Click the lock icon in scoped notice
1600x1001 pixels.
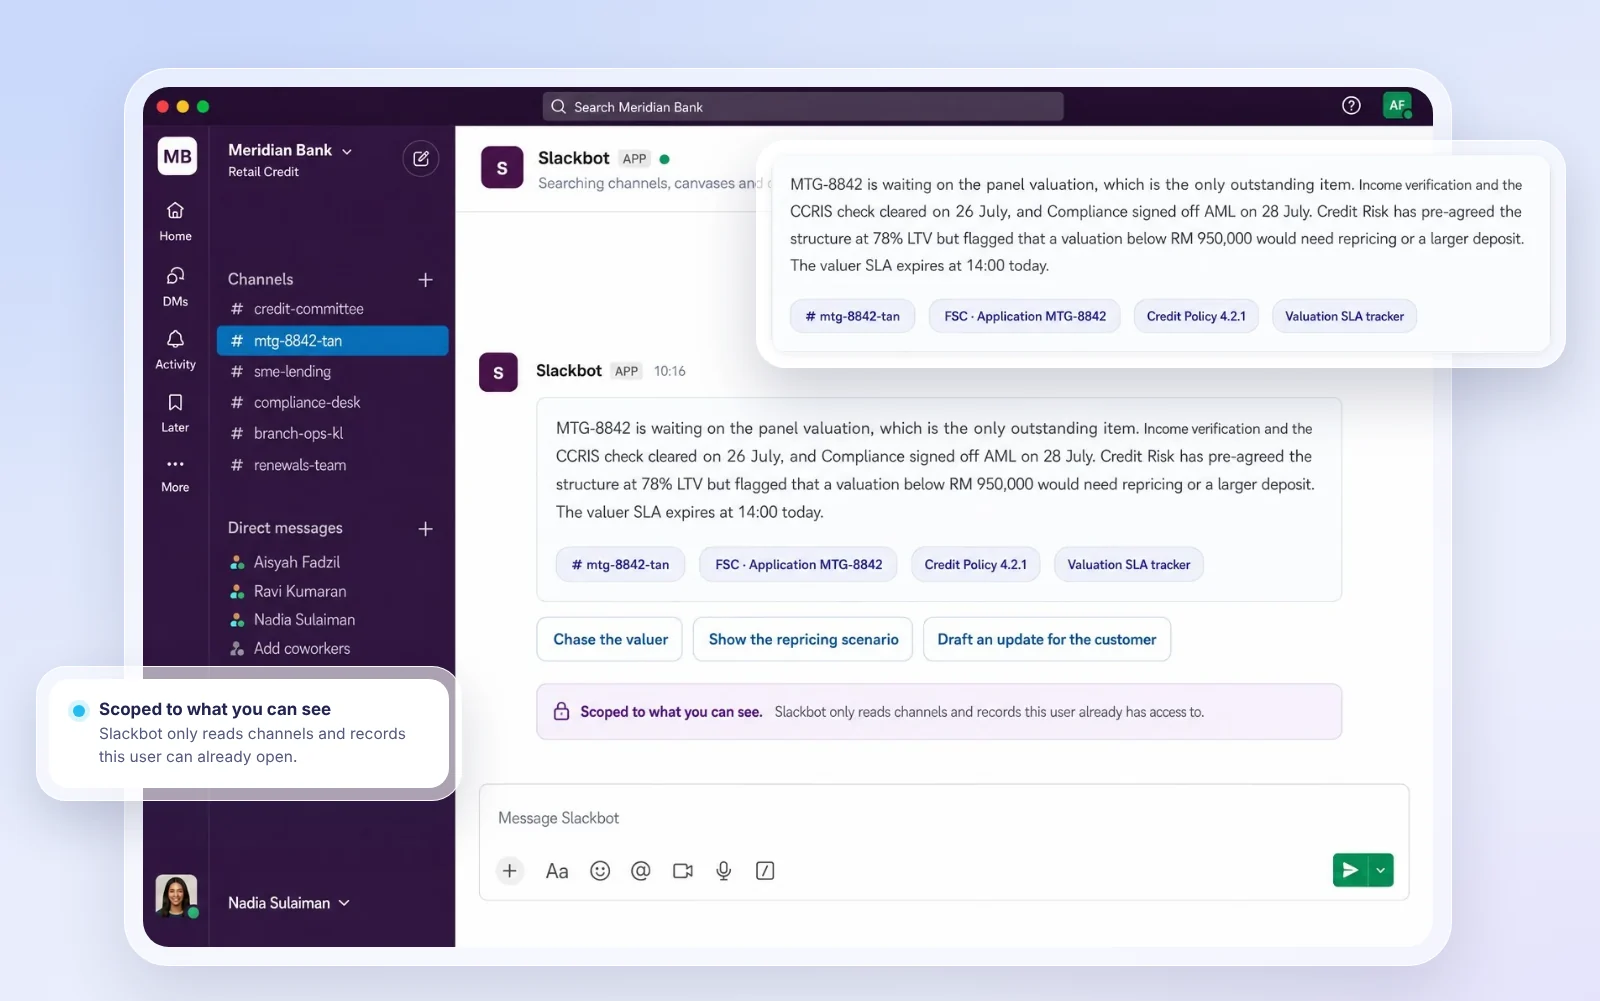(x=562, y=712)
